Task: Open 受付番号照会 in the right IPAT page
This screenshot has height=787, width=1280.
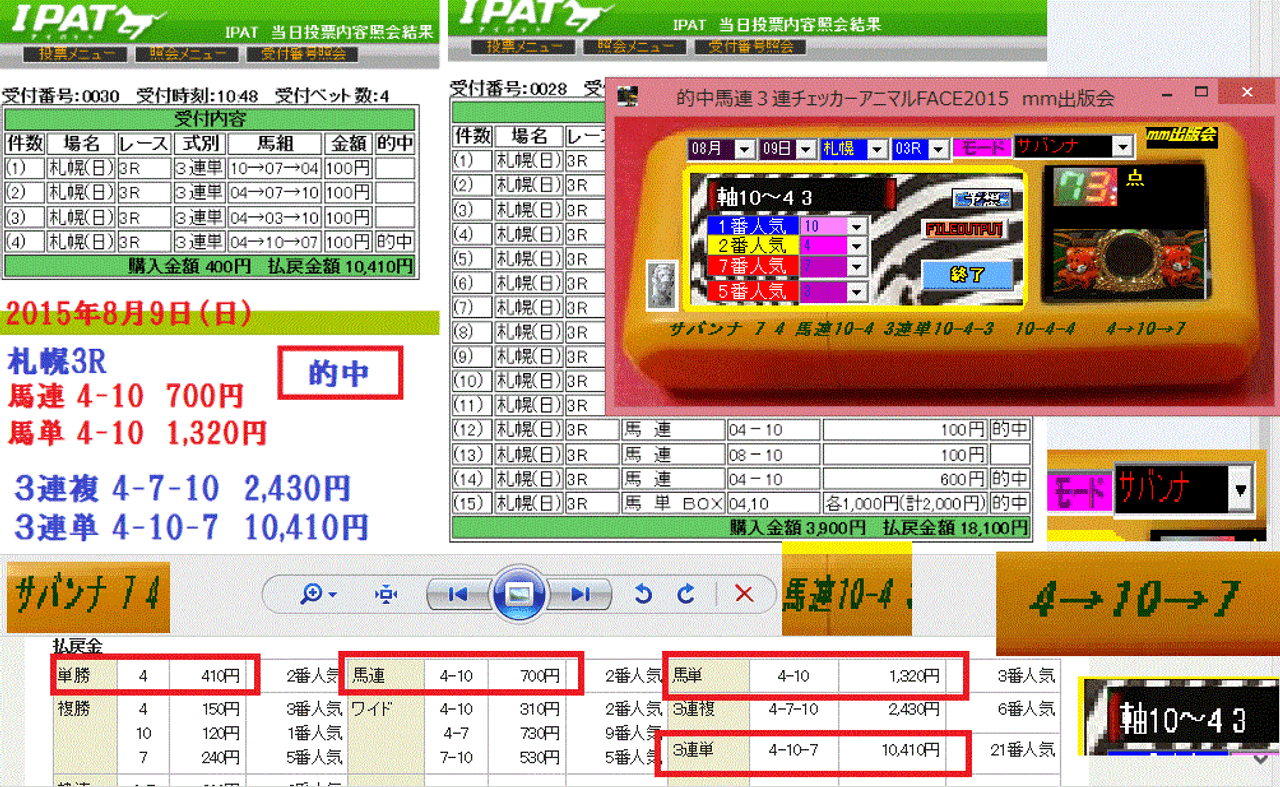Action: tap(750, 47)
